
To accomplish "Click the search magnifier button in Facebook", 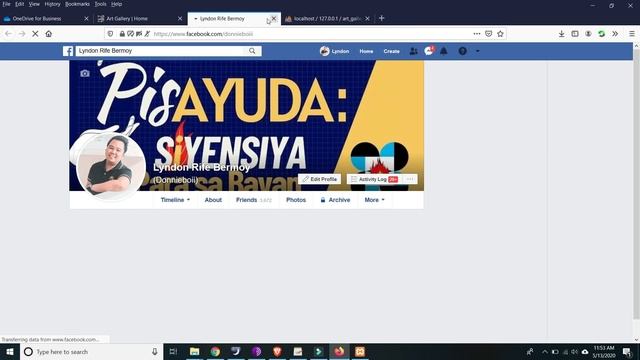I will (252, 51).
